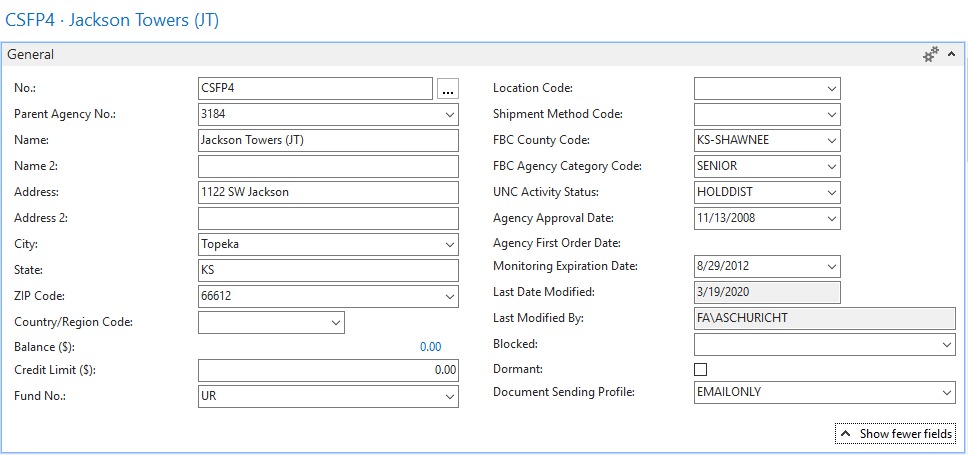Click the ellipsis button next to No. field
The image size is (968, 455).
[447, 89]
